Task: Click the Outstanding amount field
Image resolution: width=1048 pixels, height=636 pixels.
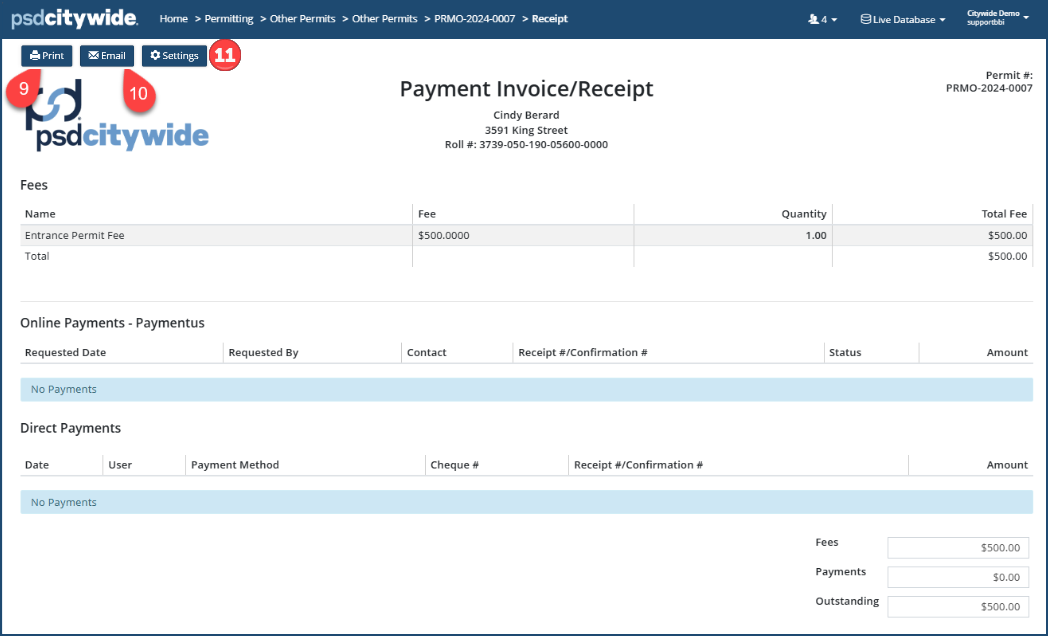Action: point(957,606)
